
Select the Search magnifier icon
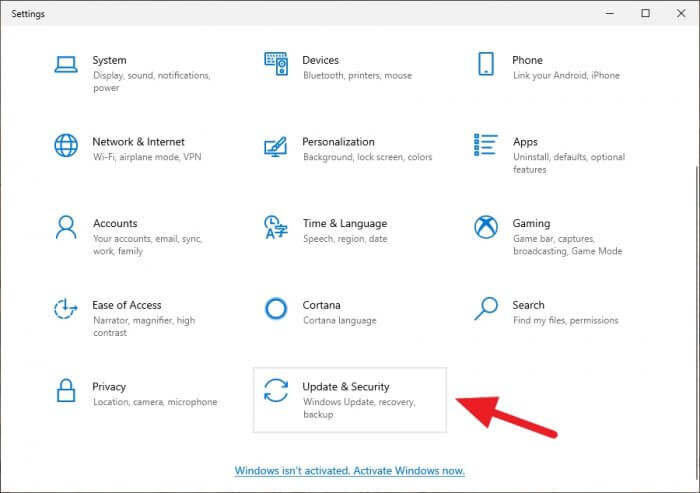click(x=486, y=309)
